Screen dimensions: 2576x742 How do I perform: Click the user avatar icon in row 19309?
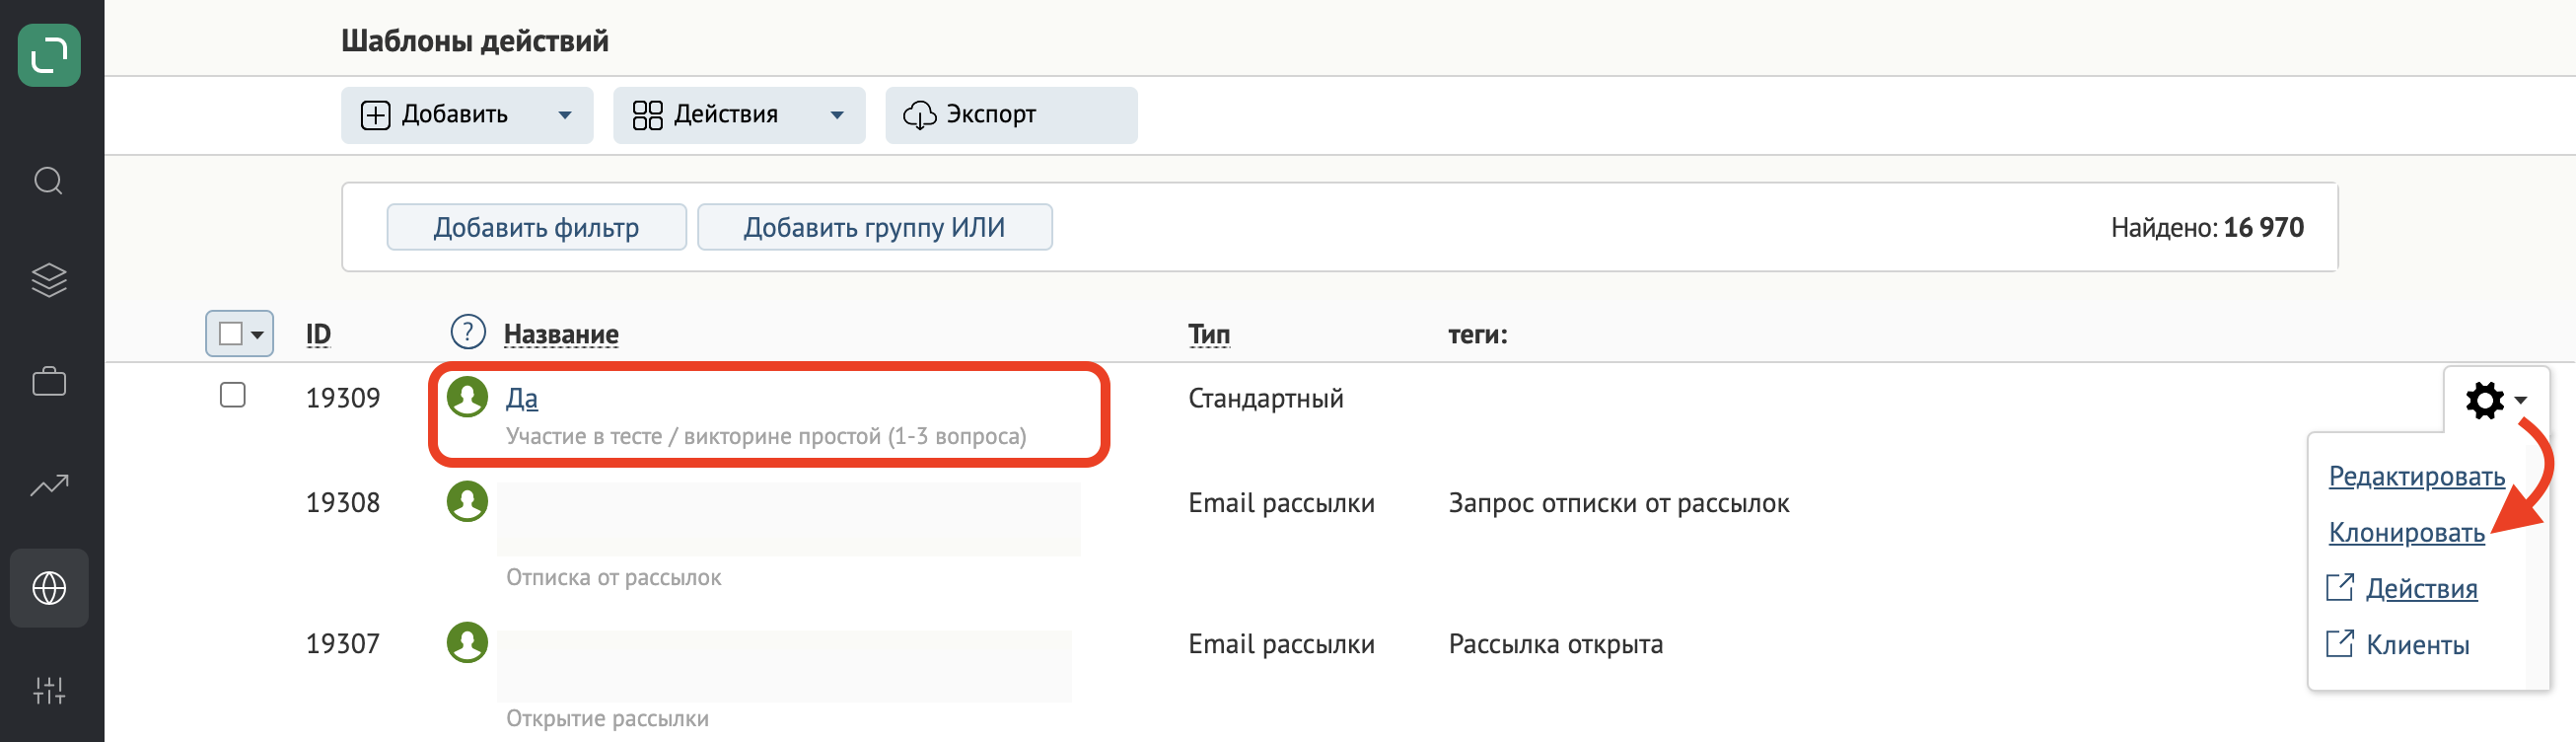[x=467, y=397]
